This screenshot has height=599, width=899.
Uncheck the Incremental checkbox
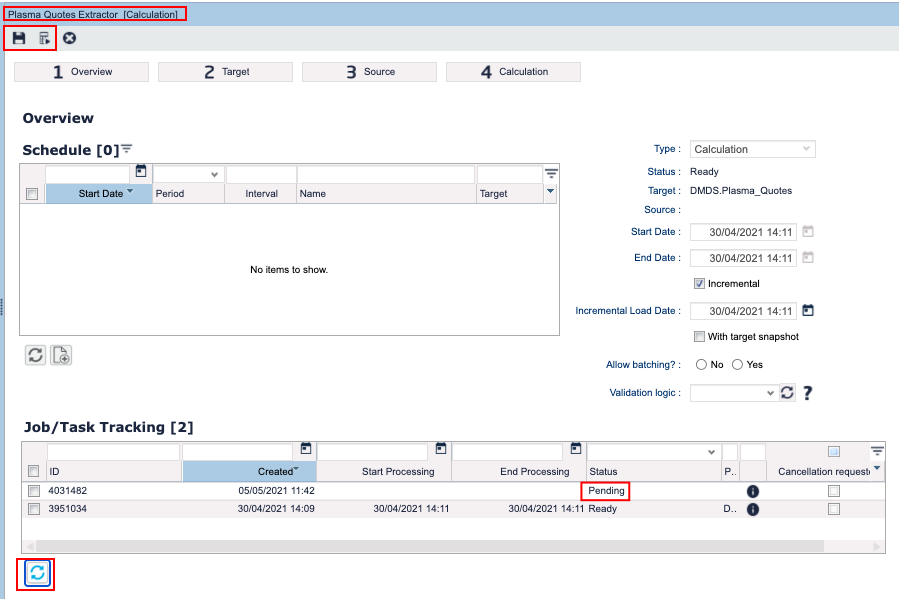[700, 284]
